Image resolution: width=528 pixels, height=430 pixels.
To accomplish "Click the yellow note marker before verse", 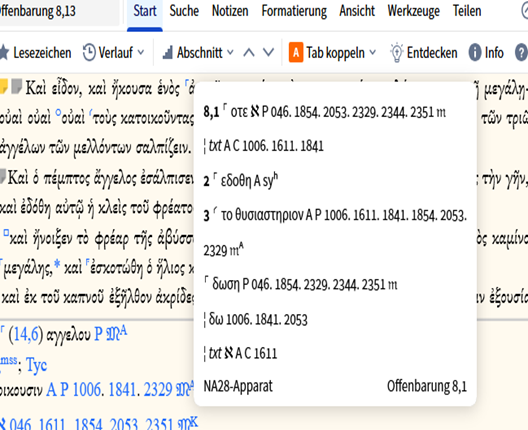I will coord(3,87).
